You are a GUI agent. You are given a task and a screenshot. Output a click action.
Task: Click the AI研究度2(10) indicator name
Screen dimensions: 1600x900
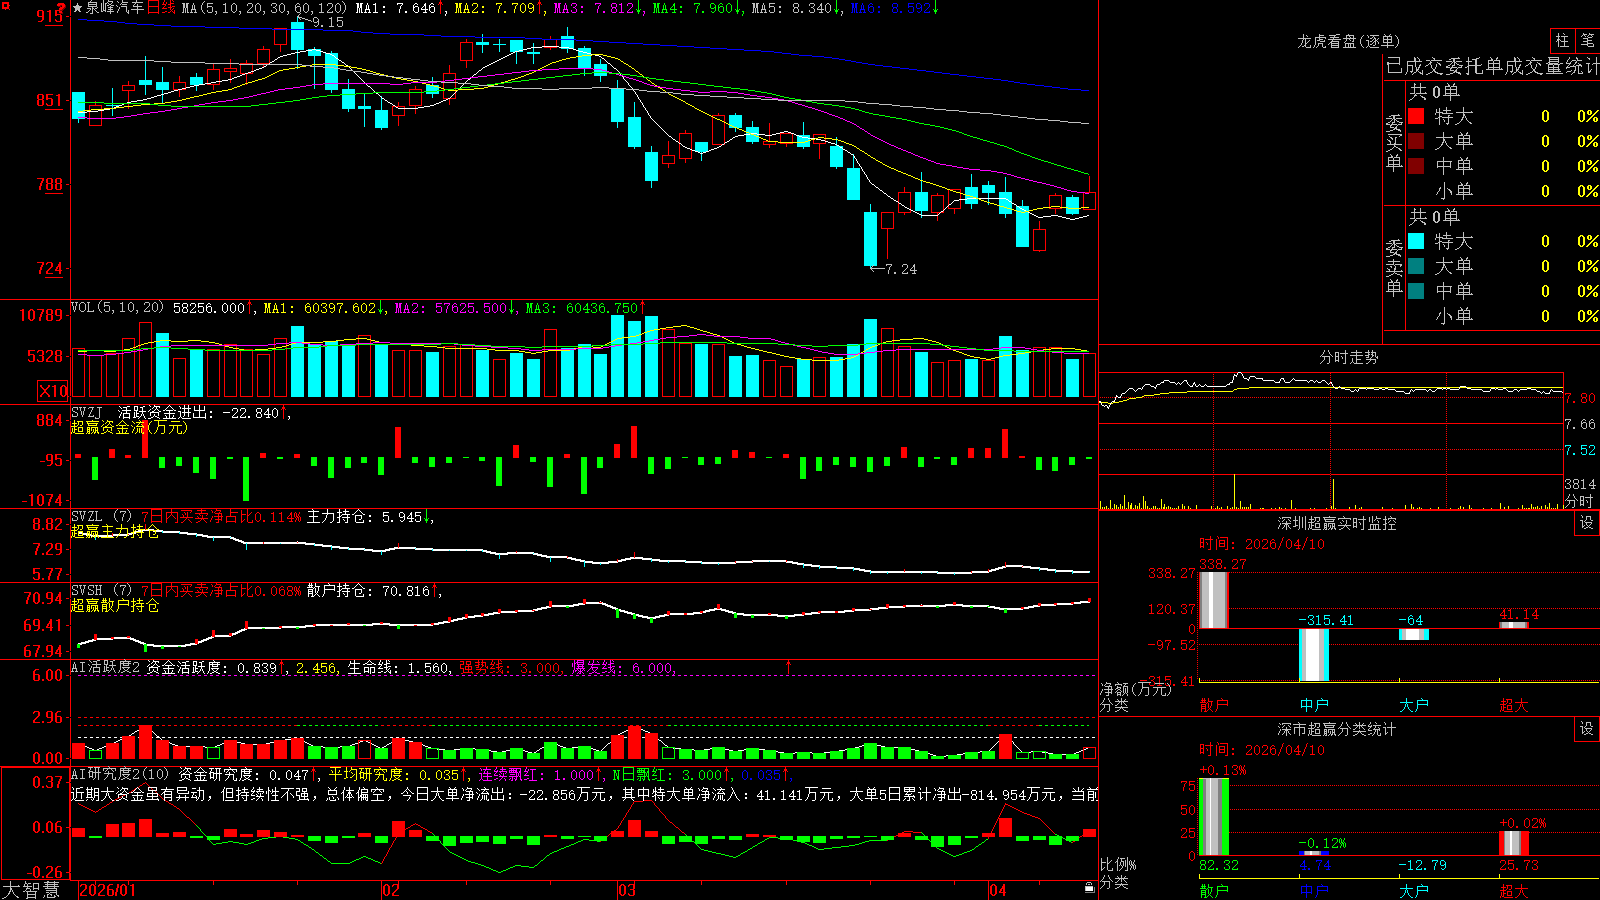120,774
